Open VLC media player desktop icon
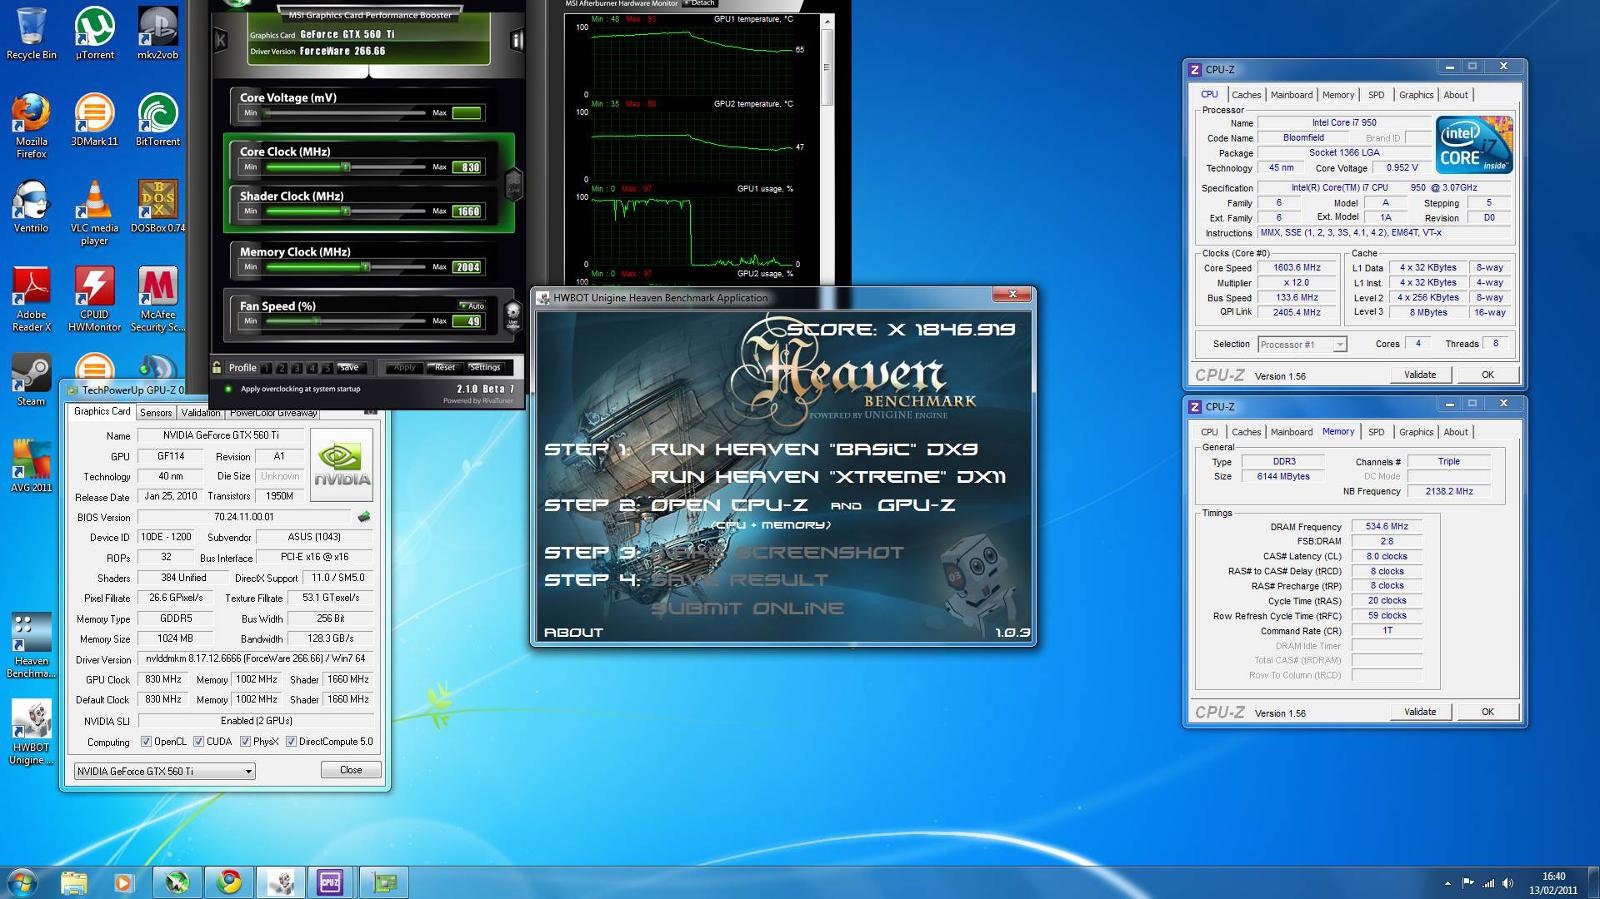Viewport: 1600px width, 899px height. [95, 213]
